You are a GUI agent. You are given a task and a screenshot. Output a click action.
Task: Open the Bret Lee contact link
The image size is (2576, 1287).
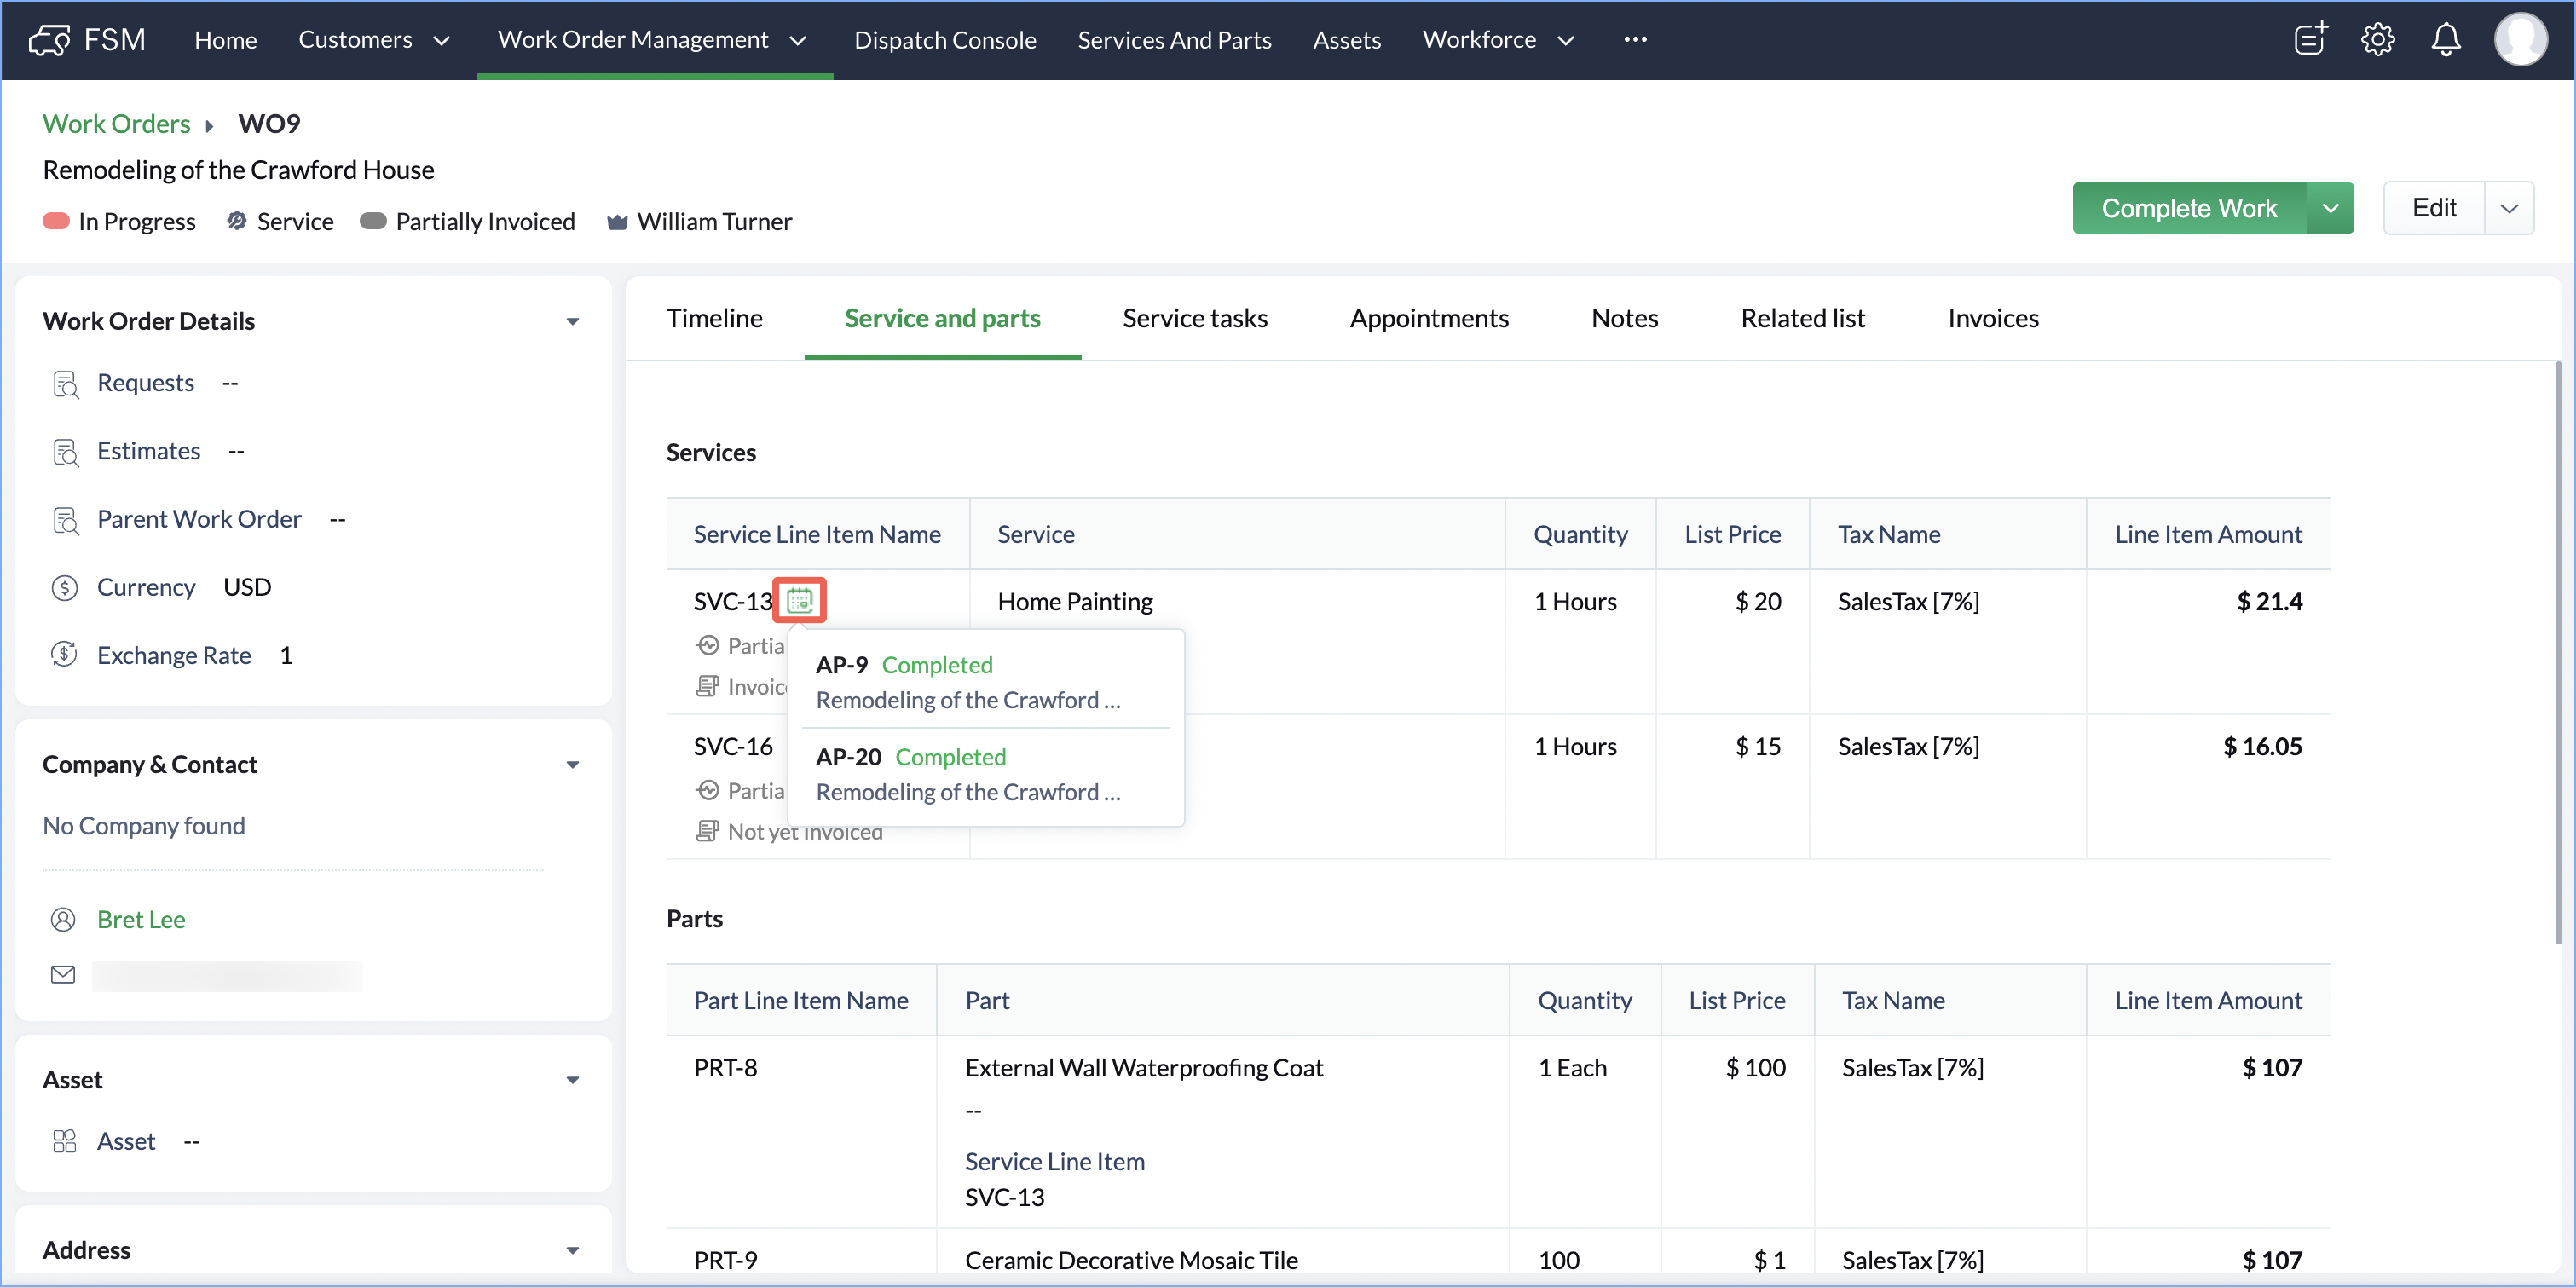click(x=141, y=919)
